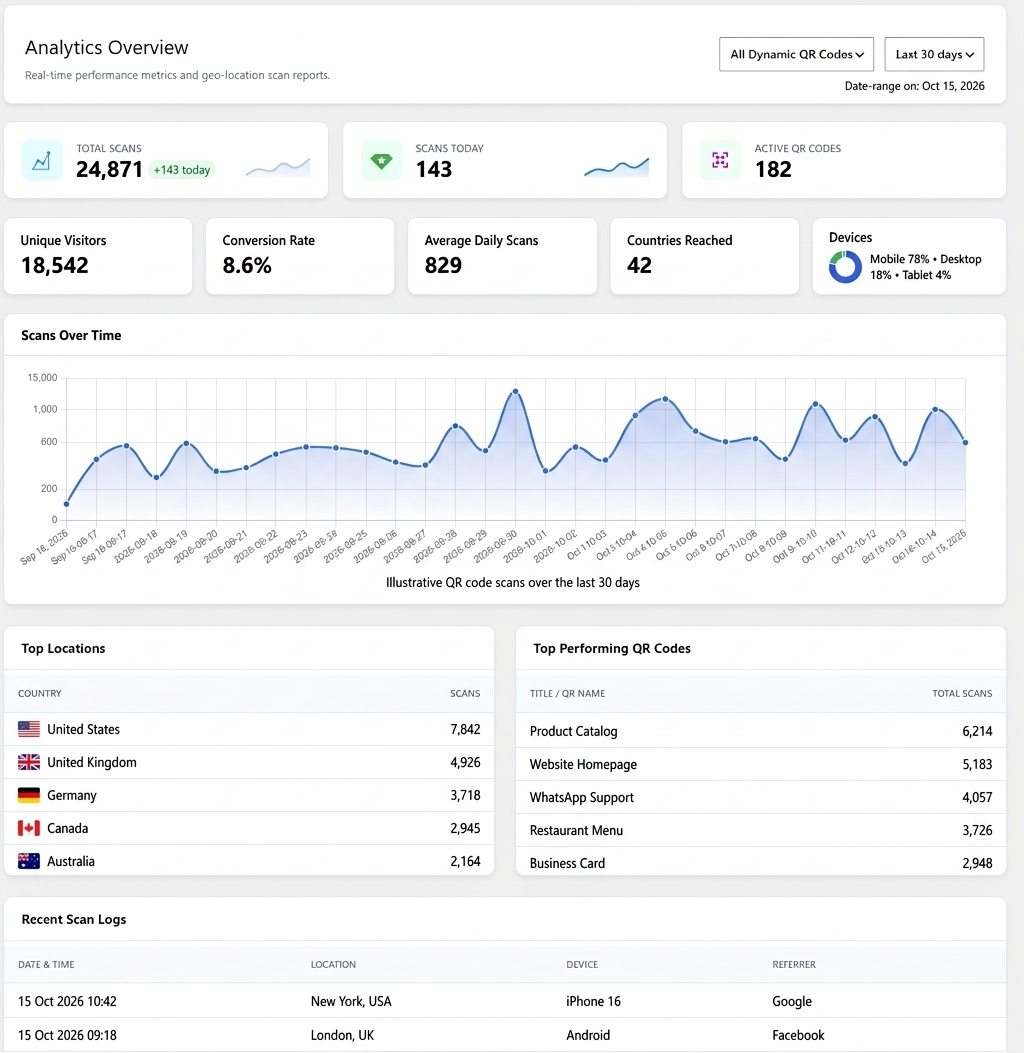1024x1053 pixels.
Task: Click the TITLE / QR NAME column header
Action: [567, 693]
